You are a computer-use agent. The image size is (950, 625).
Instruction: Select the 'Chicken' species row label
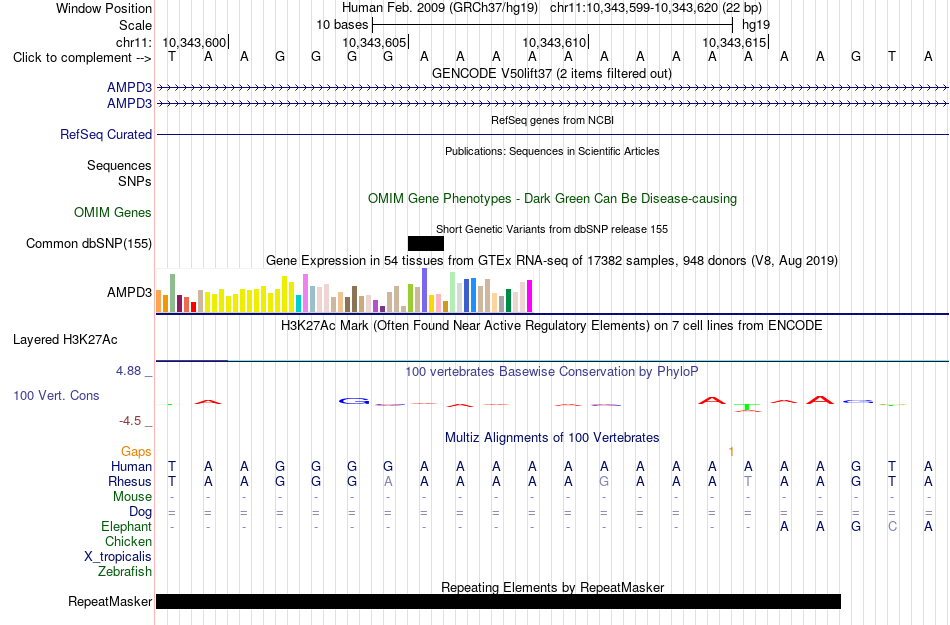pyautogui.click(x=128, y=541)
